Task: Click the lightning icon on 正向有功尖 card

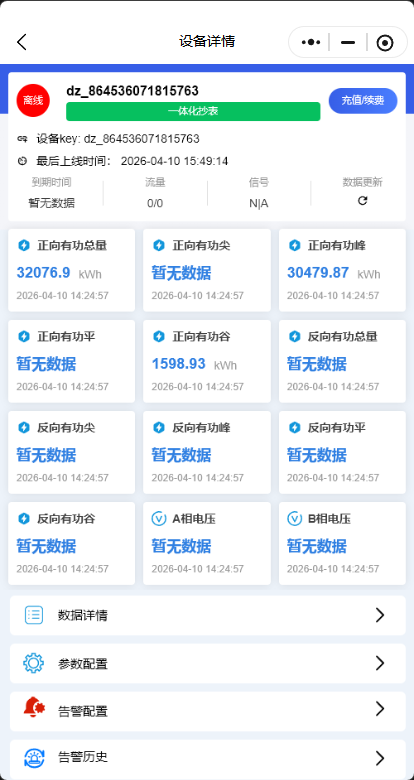Action: point(158,245)
